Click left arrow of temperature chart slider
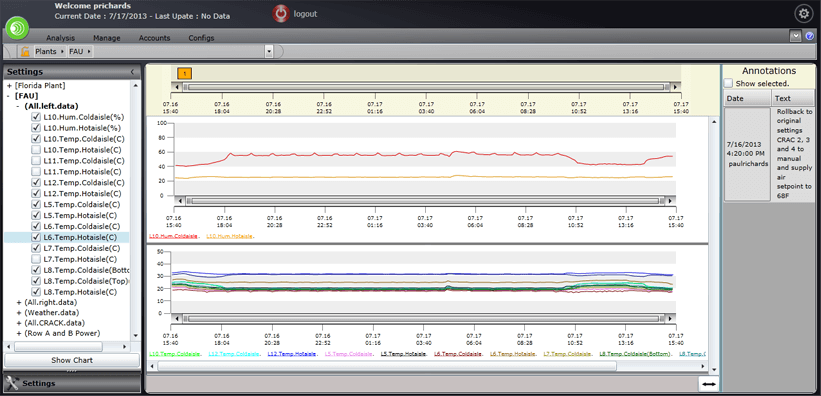The image size is (821, 396). coord(178,318)
